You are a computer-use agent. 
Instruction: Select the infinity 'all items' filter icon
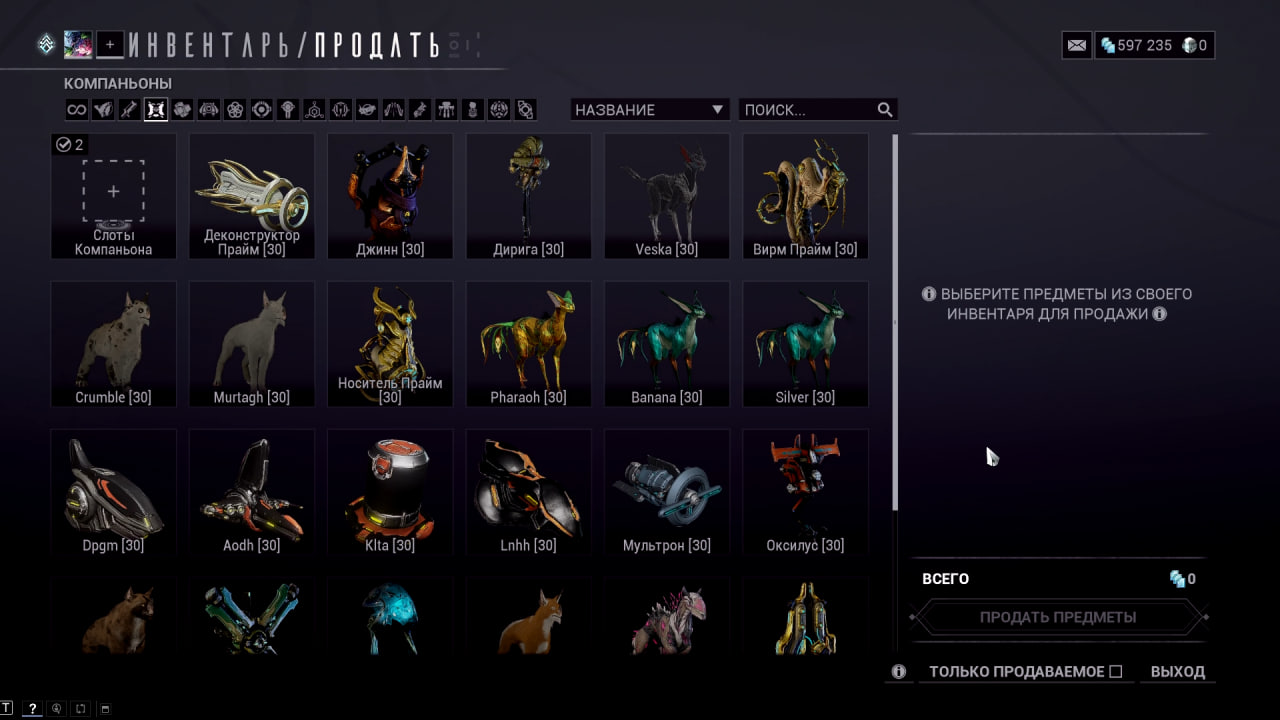point(76,110)
